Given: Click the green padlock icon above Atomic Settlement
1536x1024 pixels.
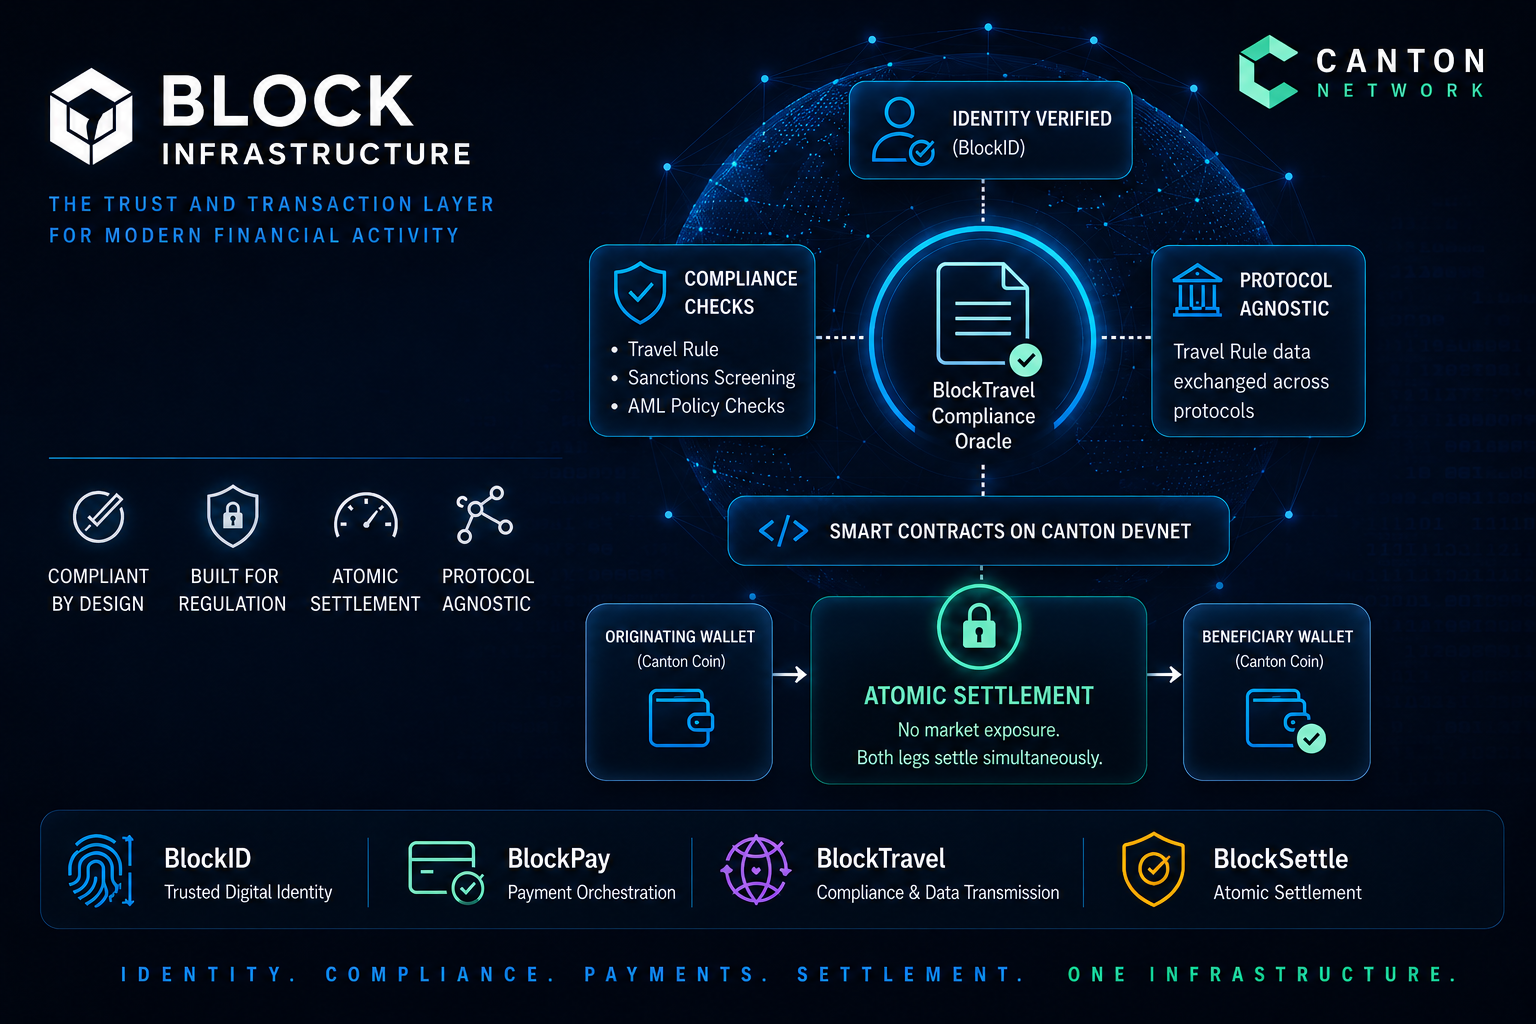Looking at the screenshot, I should tap(979, 629).
